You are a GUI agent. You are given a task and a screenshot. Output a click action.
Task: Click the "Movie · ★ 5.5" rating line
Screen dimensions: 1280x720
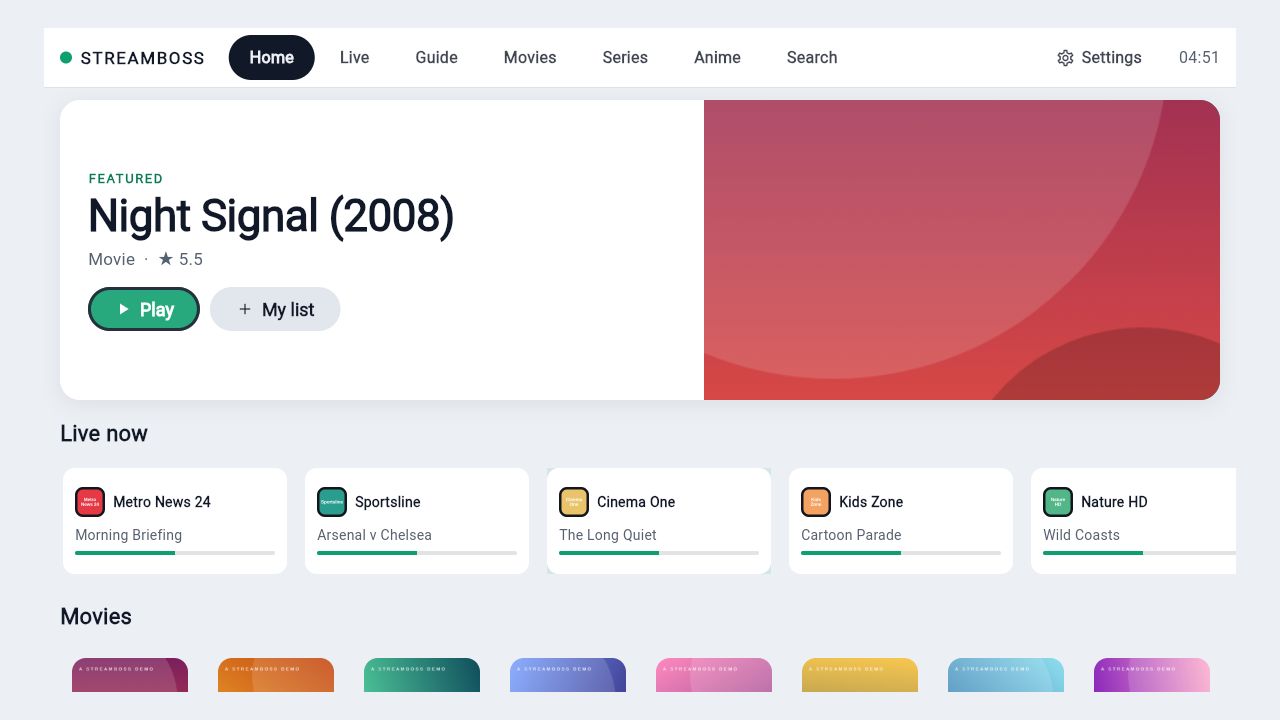click(146, 259)
